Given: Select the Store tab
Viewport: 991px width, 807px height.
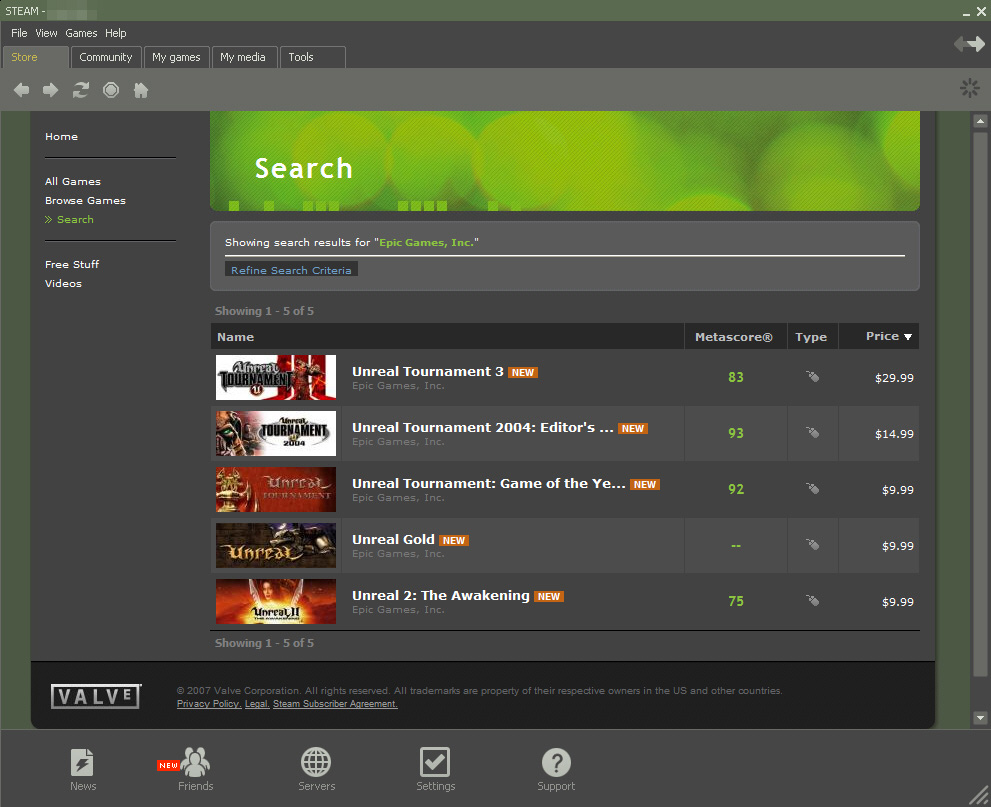Looking at the screenshot, I should [x=35, y=57].
